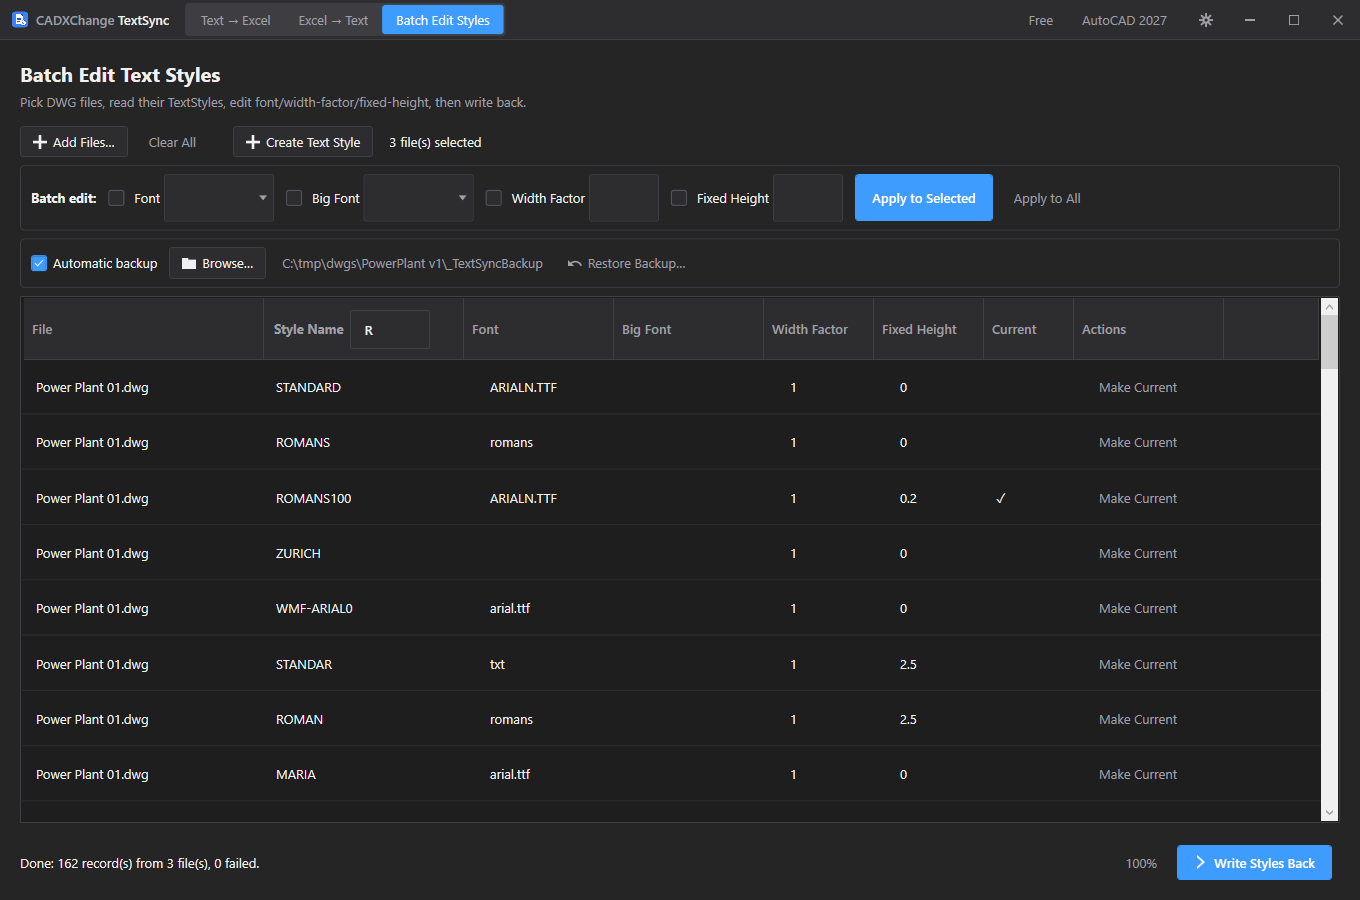
Task: Click Make Current for the WMF-ARIAL0 style
Action: [x=1138, y=608]
